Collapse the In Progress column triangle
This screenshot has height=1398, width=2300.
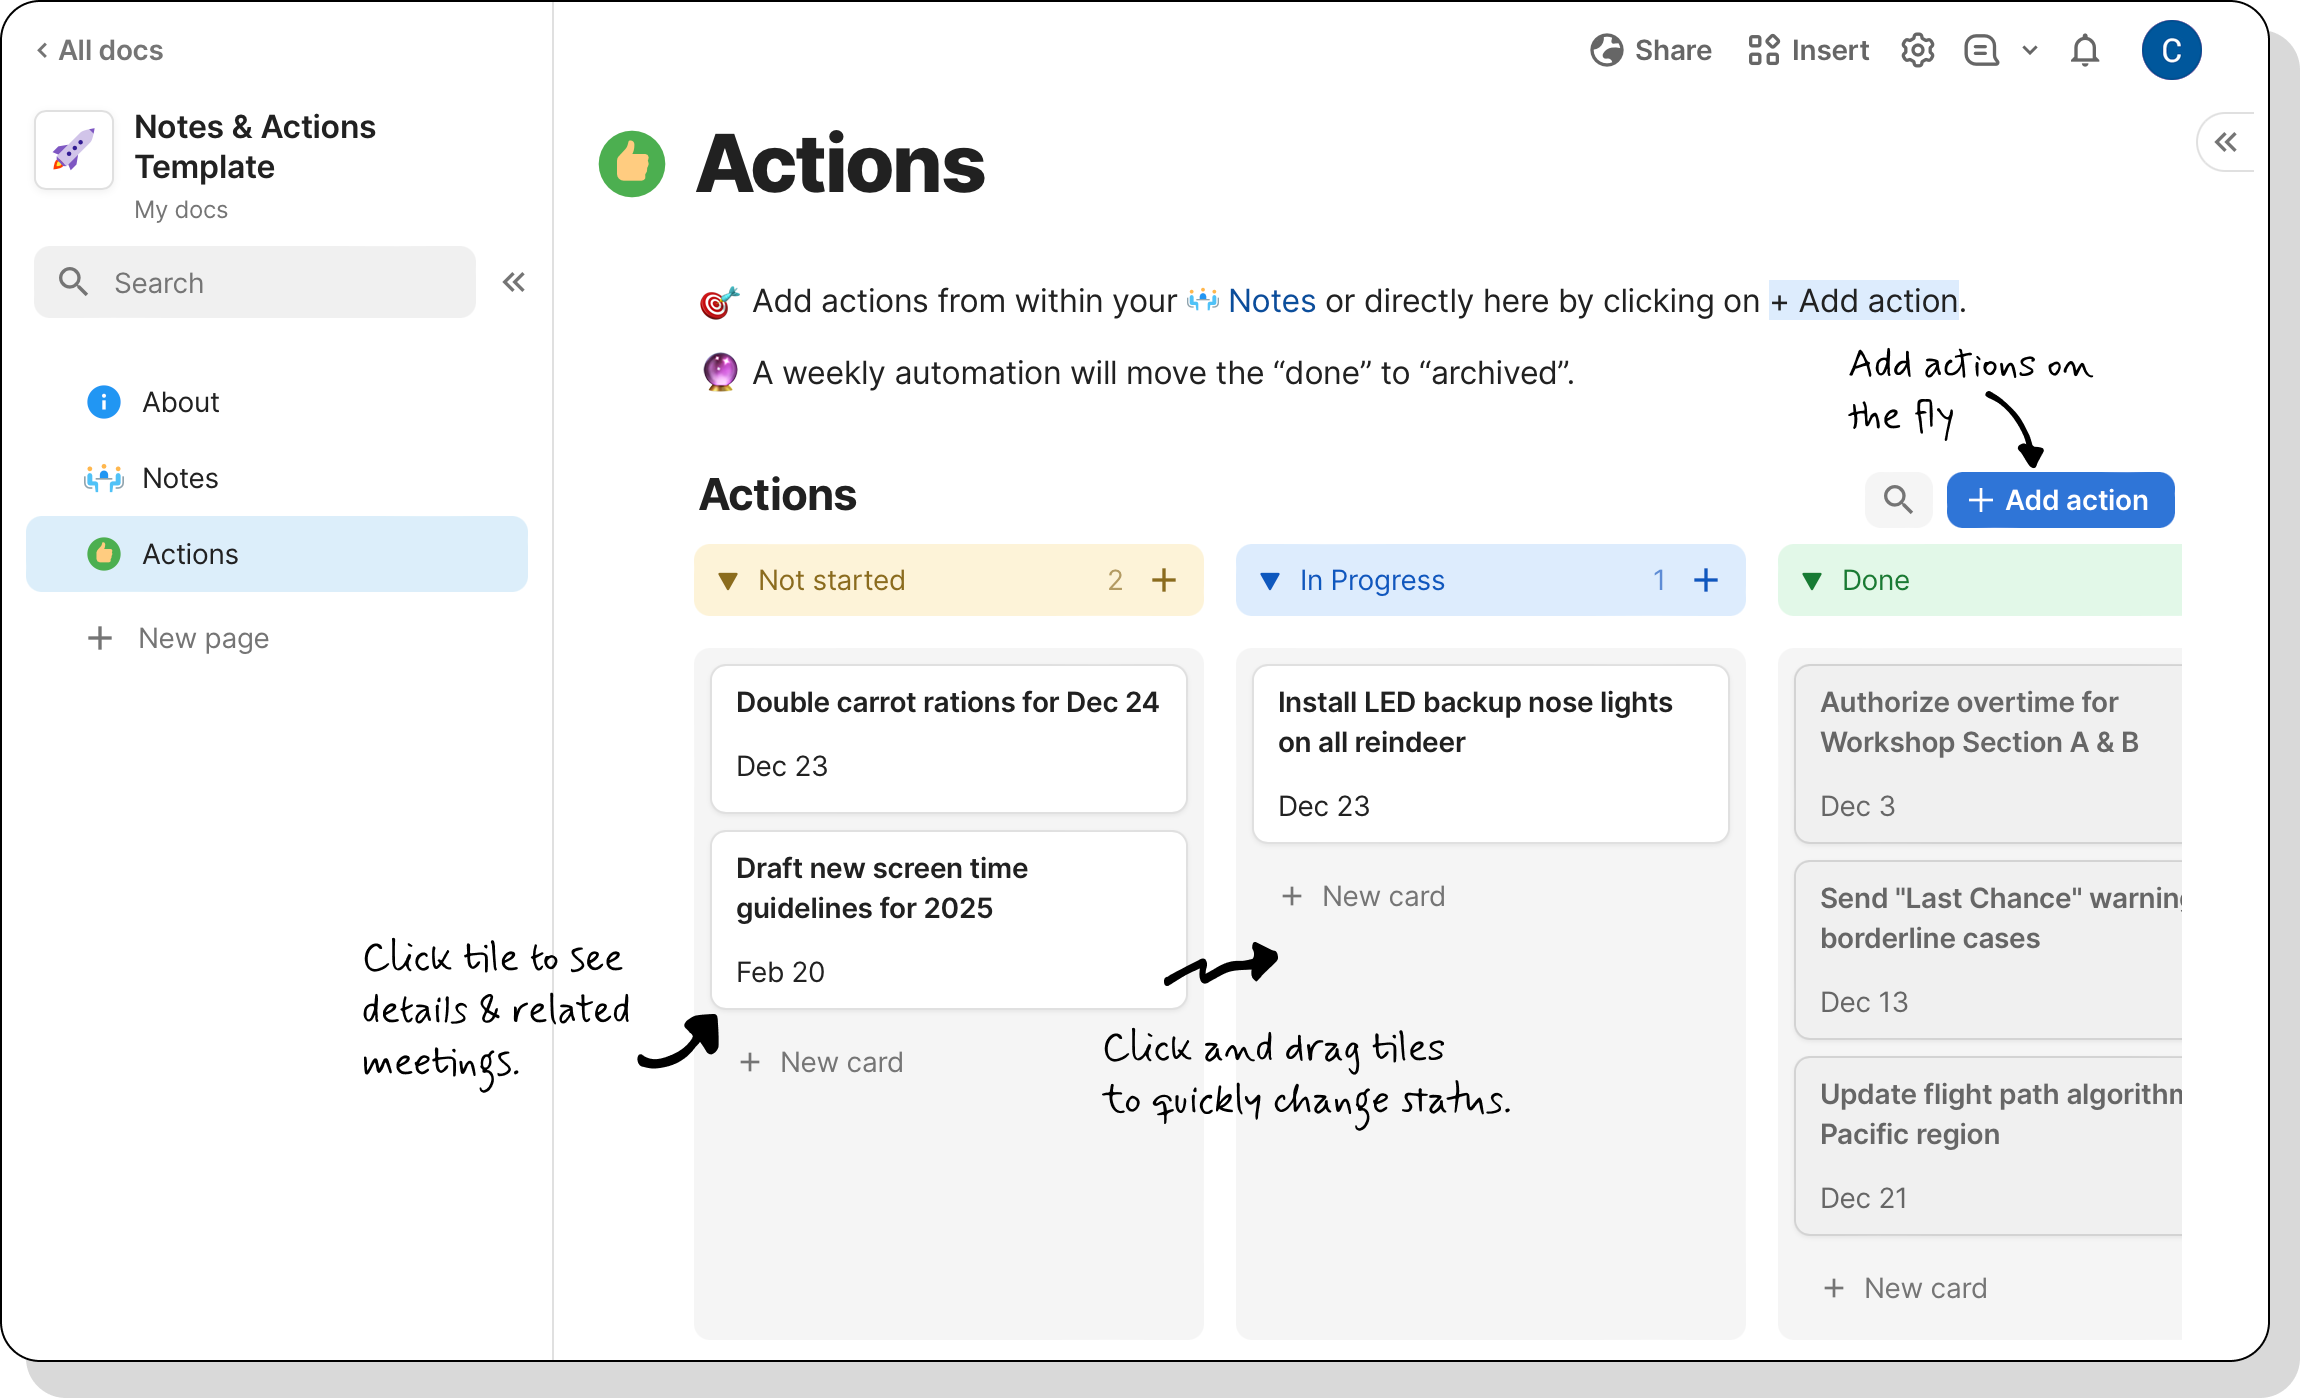tap(1270, 581)
